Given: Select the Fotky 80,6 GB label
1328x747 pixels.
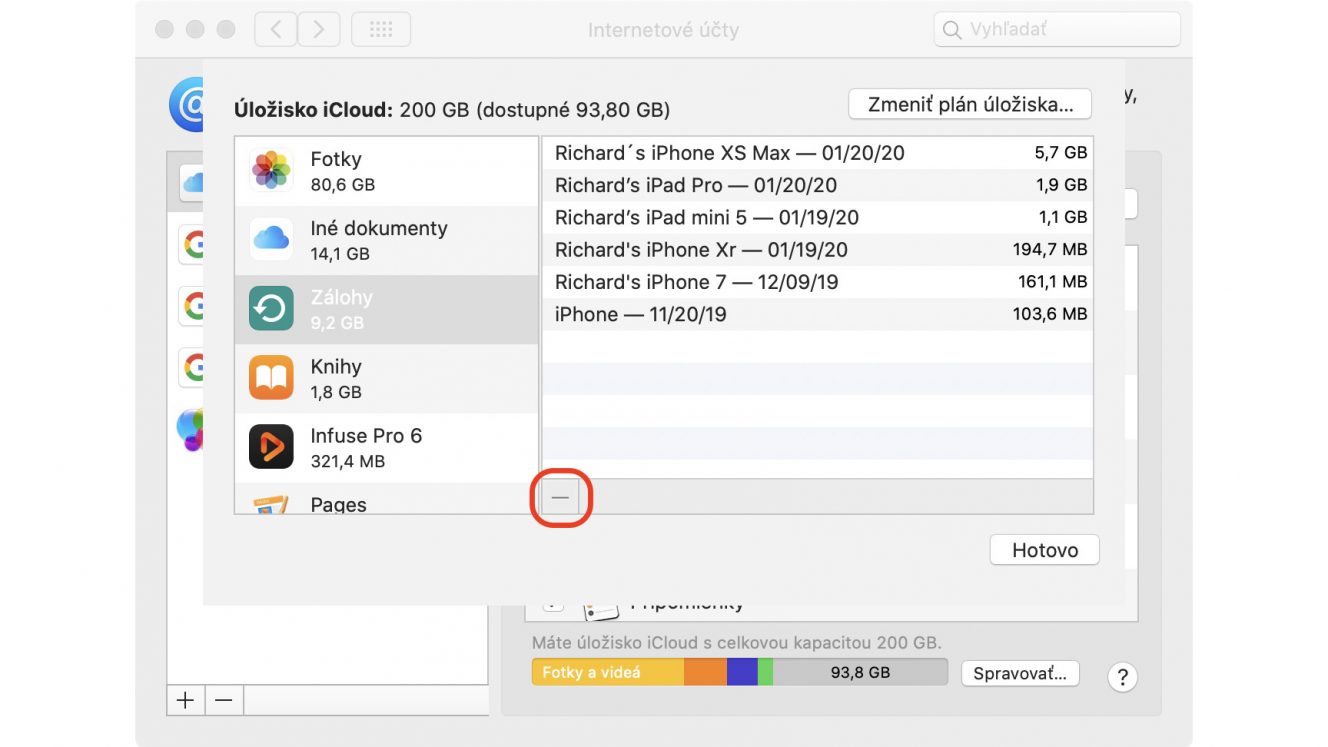Looking at the screenshot, I should 343,171.
